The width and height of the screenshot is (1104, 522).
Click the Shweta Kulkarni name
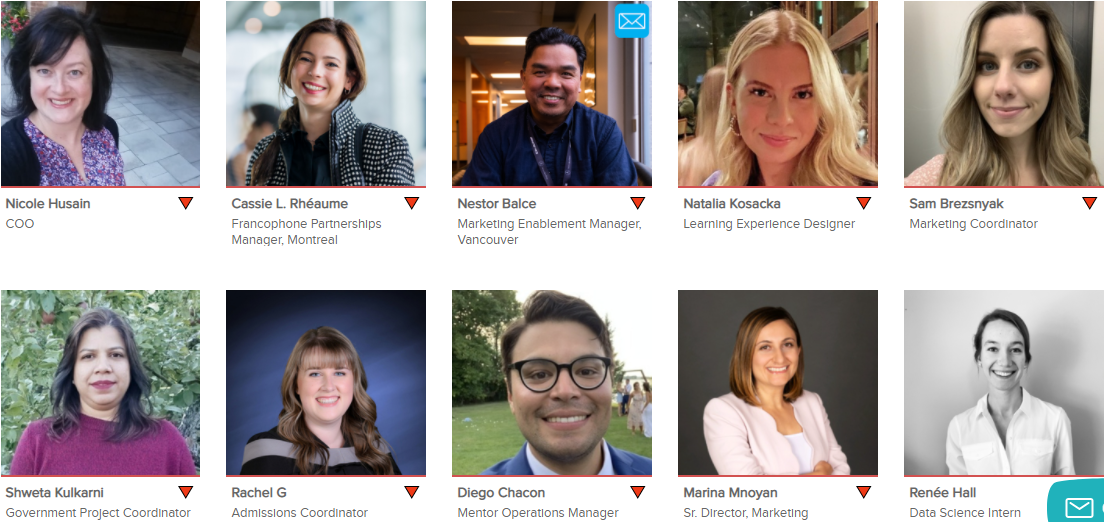click(54, 492)
